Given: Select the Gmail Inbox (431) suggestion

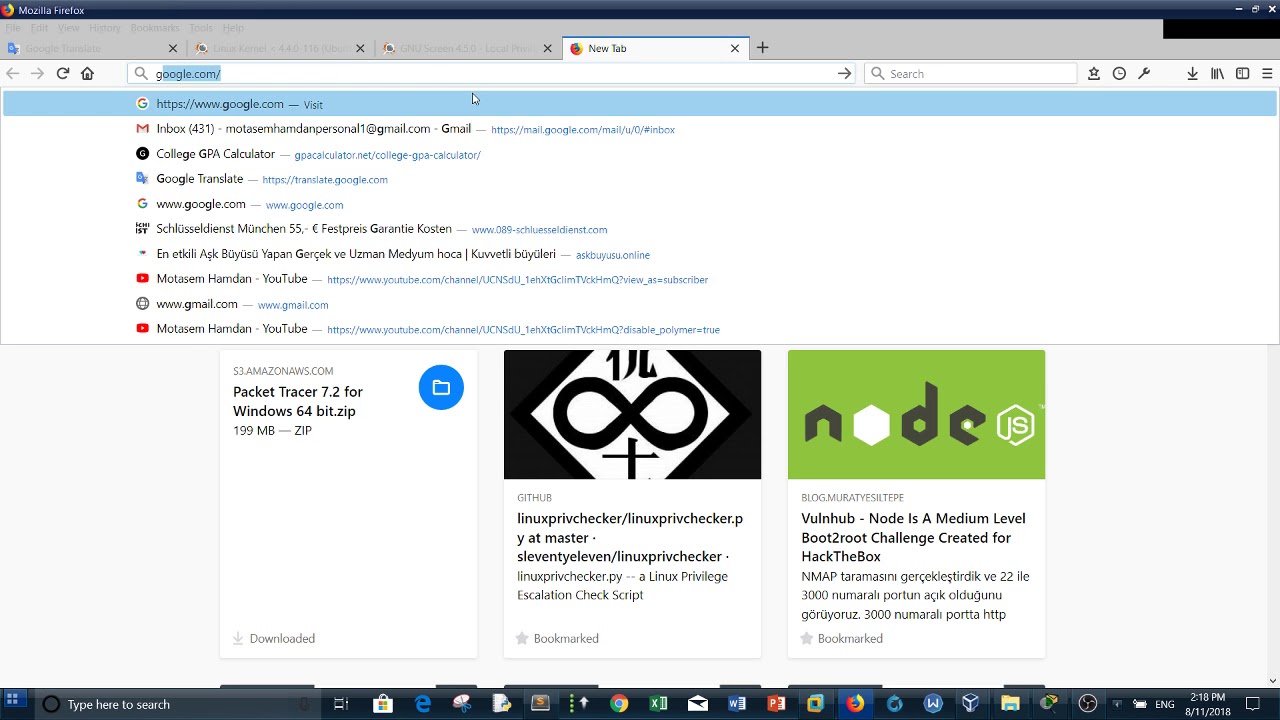Looking at the screenshot, I should click(x=640, y=129).
